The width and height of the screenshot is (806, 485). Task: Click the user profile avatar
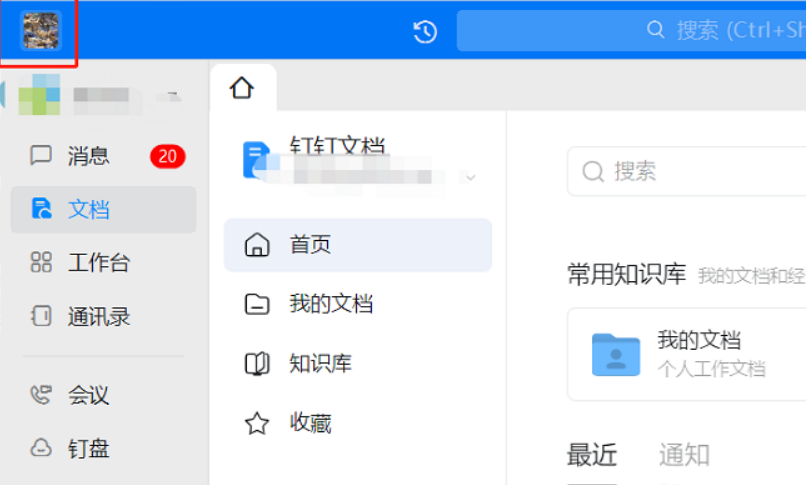[x=41, y=31]
